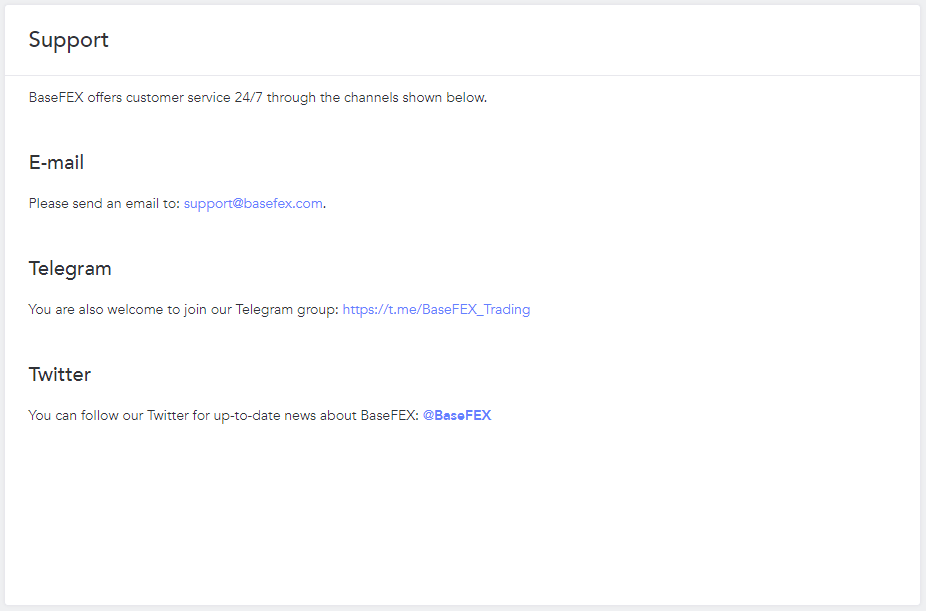Click the Telegram section heading
This screenshot has height=611, width=926.
[70, 268]
